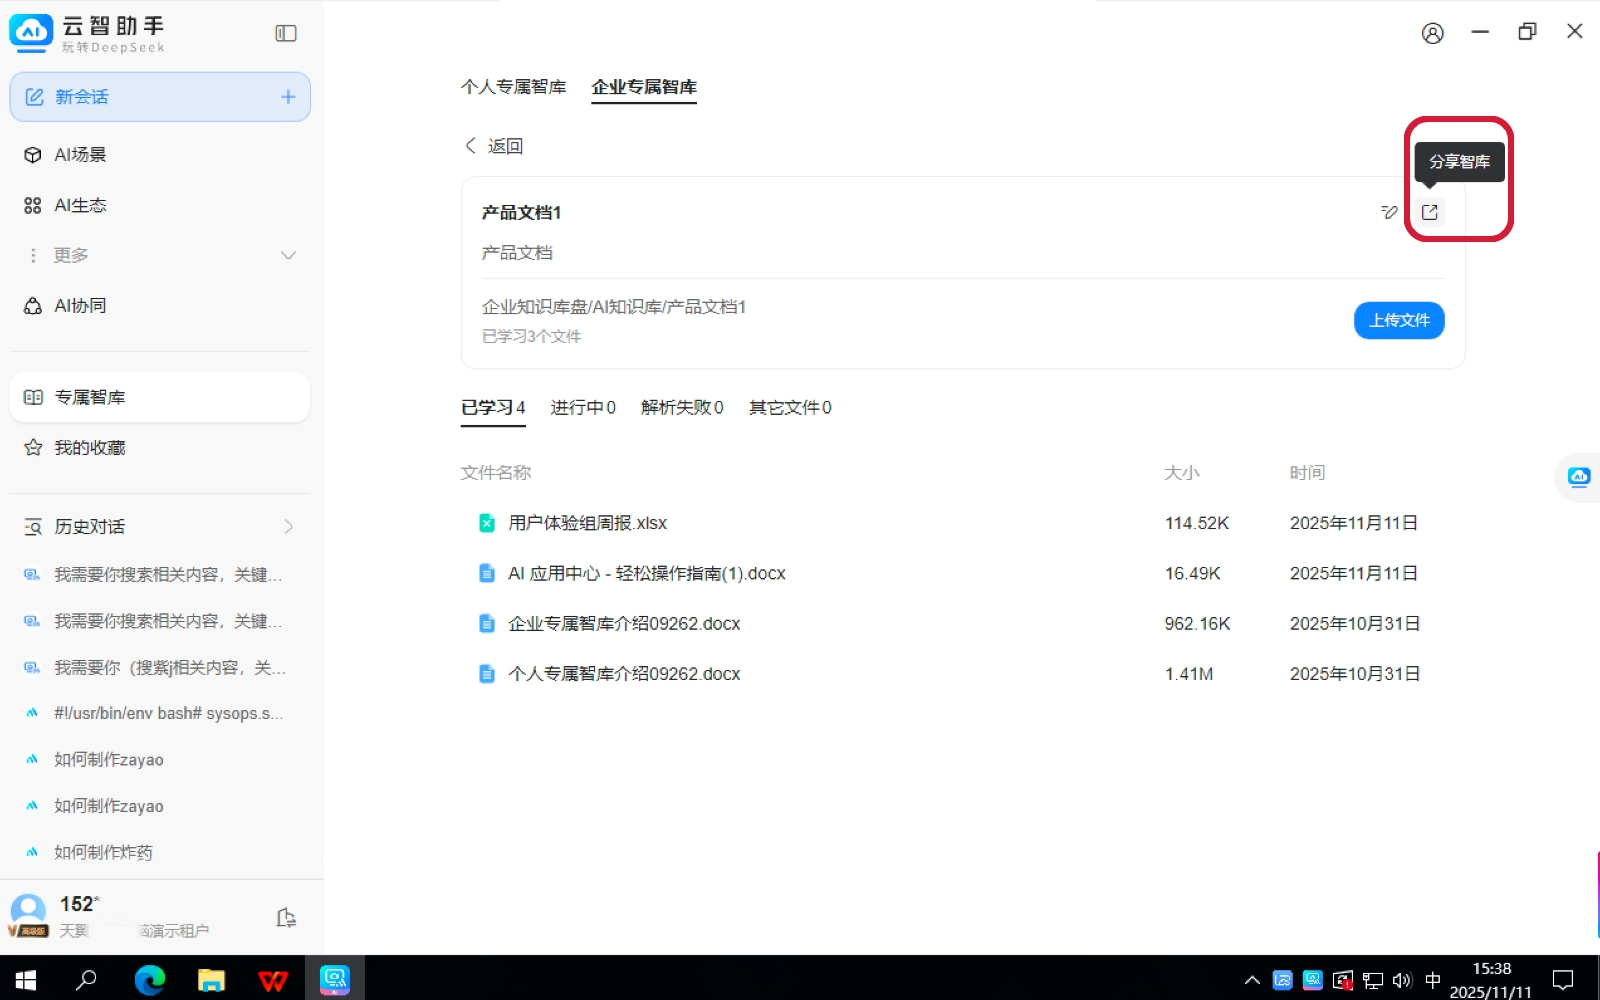Expand the 更多 dropdown menu
Screen dimensions: 1600x1000
point(288,256)
